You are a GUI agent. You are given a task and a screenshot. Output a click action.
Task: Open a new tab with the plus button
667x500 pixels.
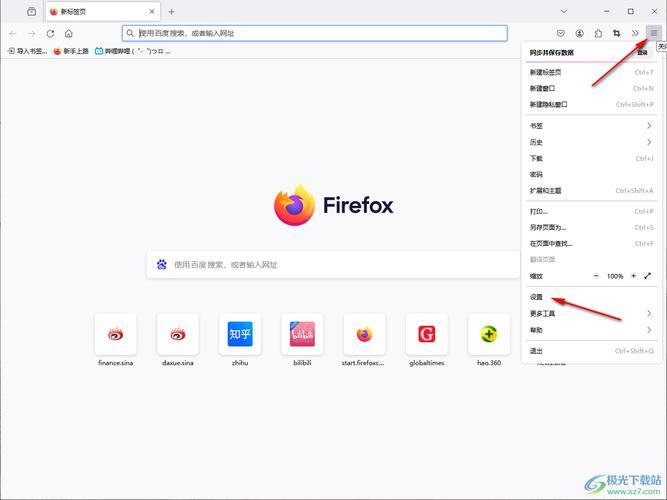pyautogui.click(x=171, y=11)
